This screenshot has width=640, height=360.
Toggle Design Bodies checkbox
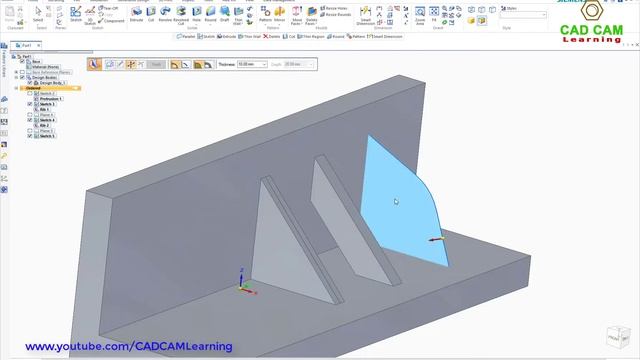click(x=22, y=77)
